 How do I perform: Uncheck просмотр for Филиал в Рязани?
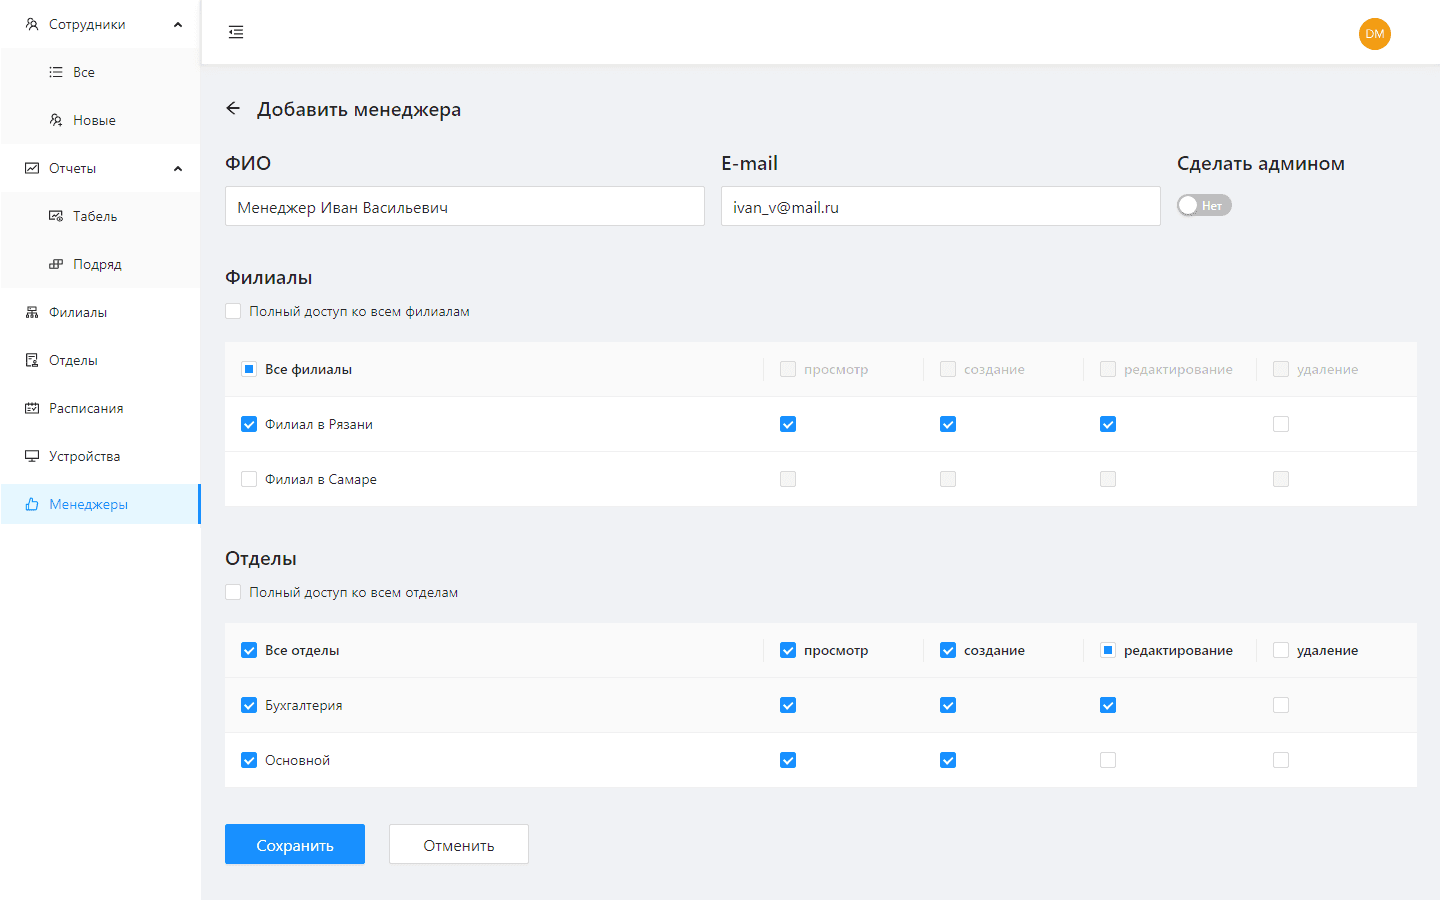pos(788,424)
